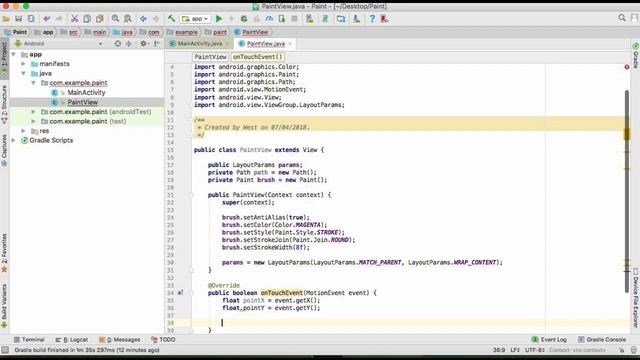Toggle the Structure side panel tab
The width and height of the screenshot is (640, 360).
(x=4, y=104)
